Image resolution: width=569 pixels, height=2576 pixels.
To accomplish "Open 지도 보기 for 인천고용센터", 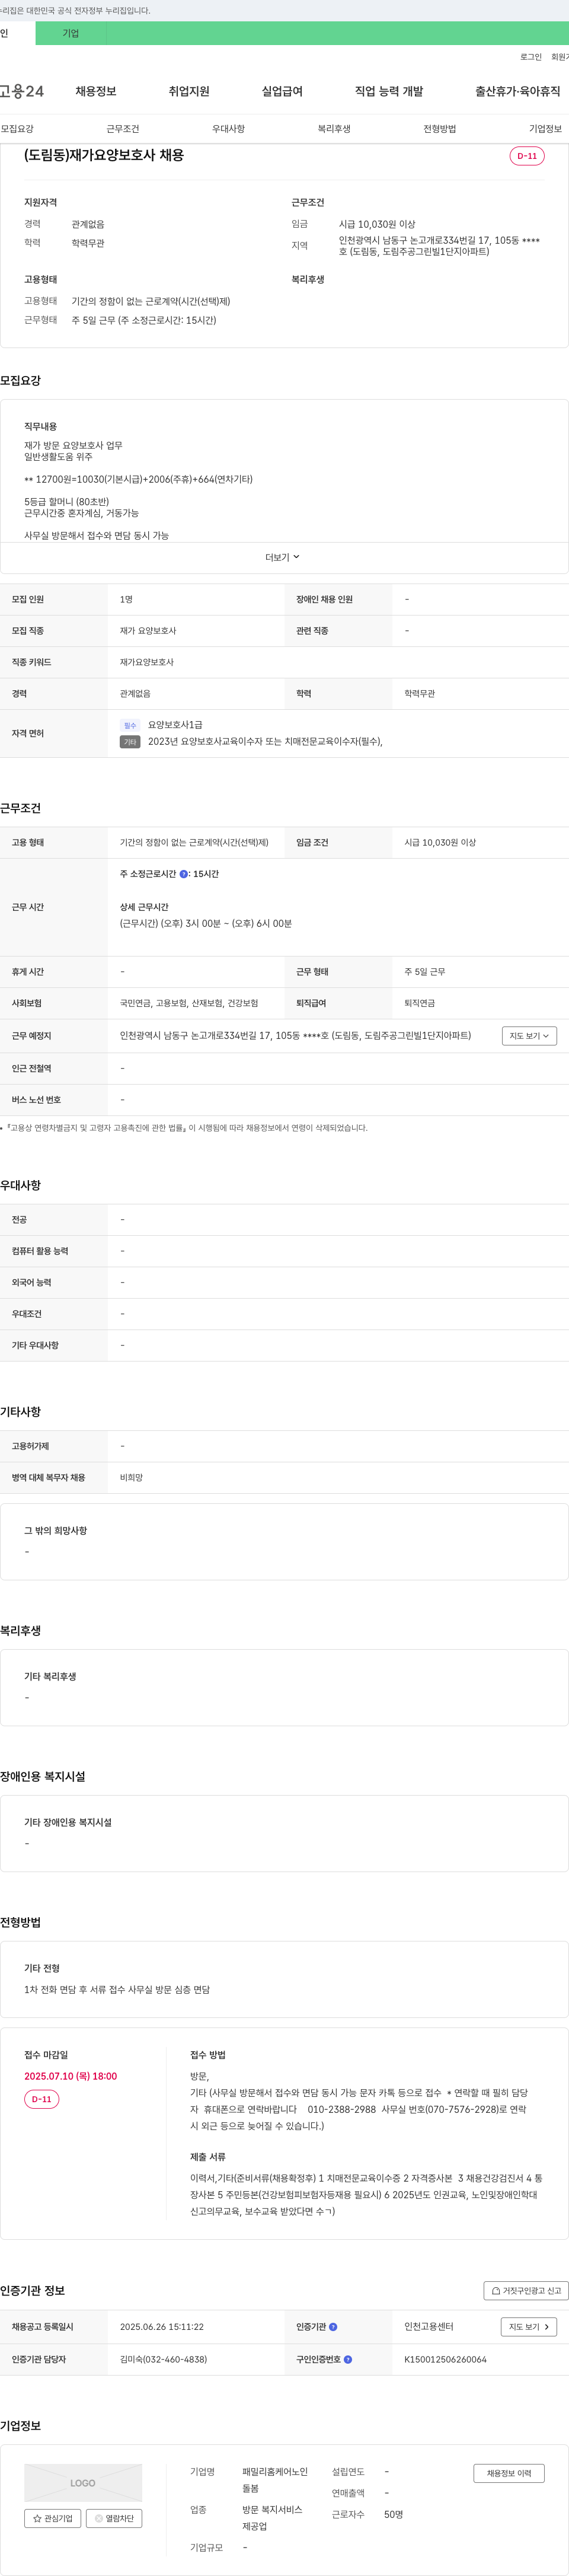I will tap(528, 2327).
